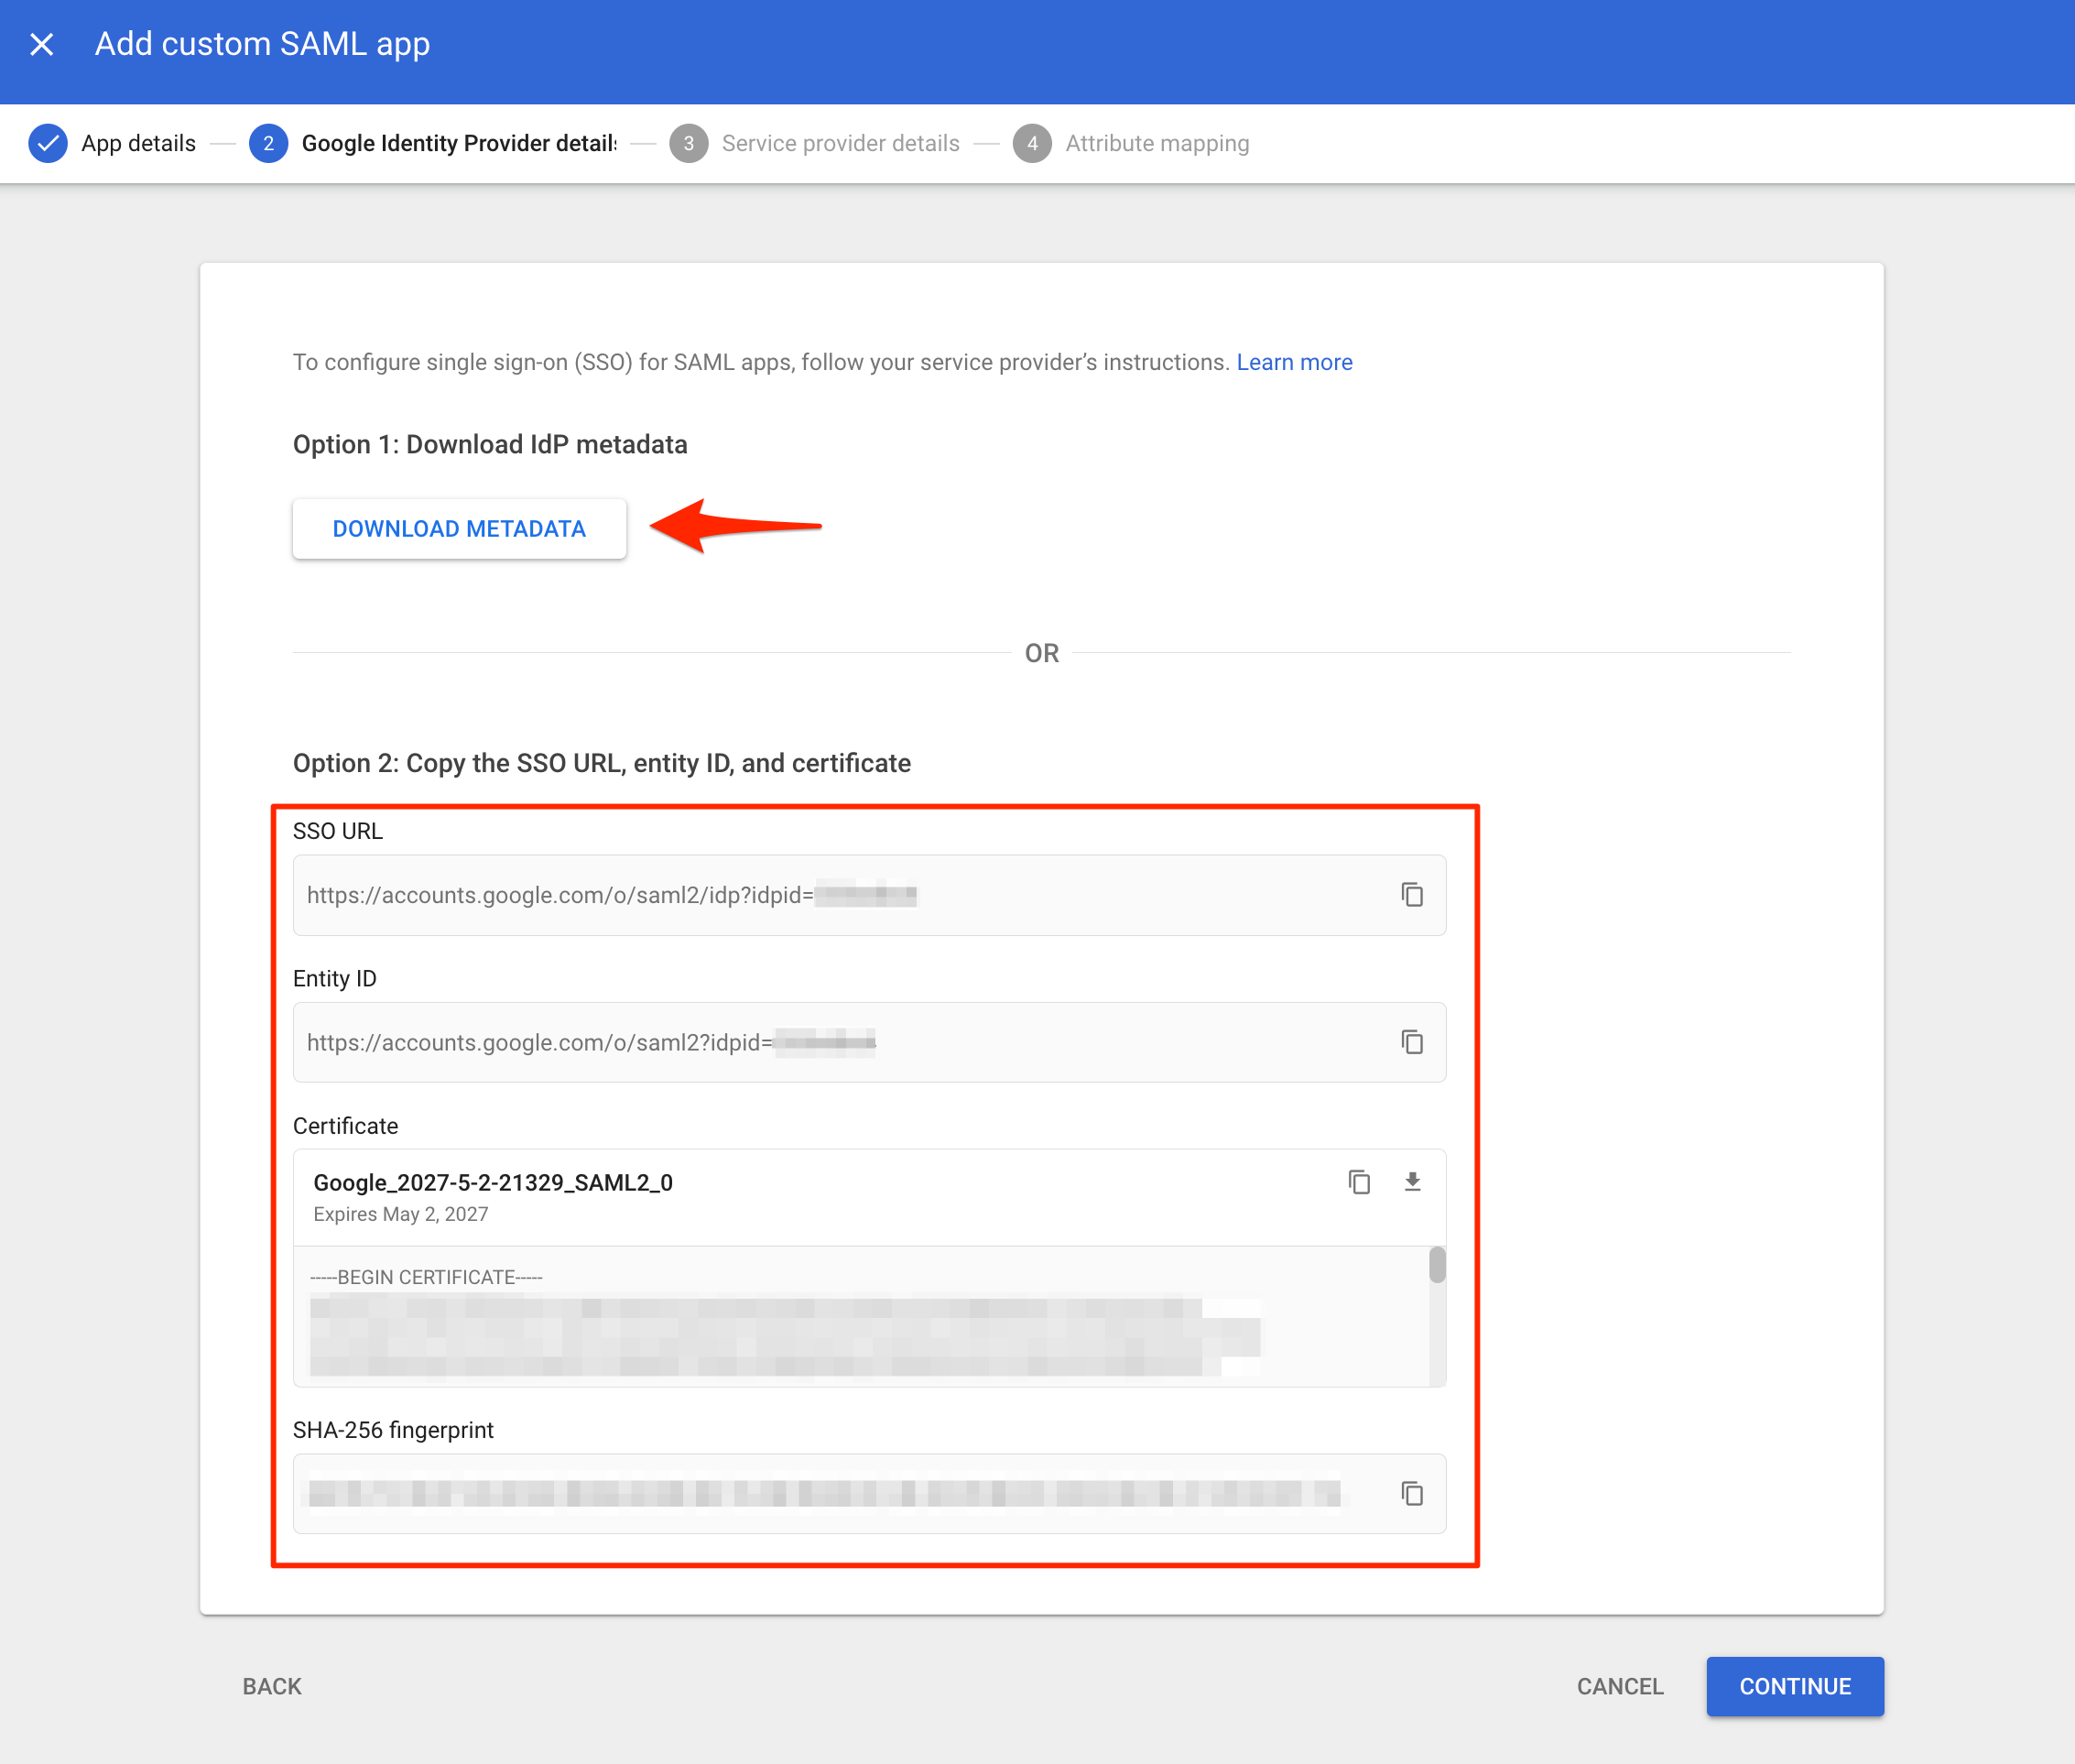Select certificate name Google_2027-5-2-21329_SAML2_0
The height and width of the screenshot is (1764, 2075).
[493, 1182]
